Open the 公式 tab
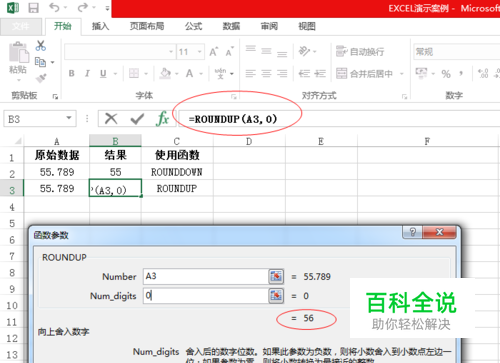 tap(193, 26)
